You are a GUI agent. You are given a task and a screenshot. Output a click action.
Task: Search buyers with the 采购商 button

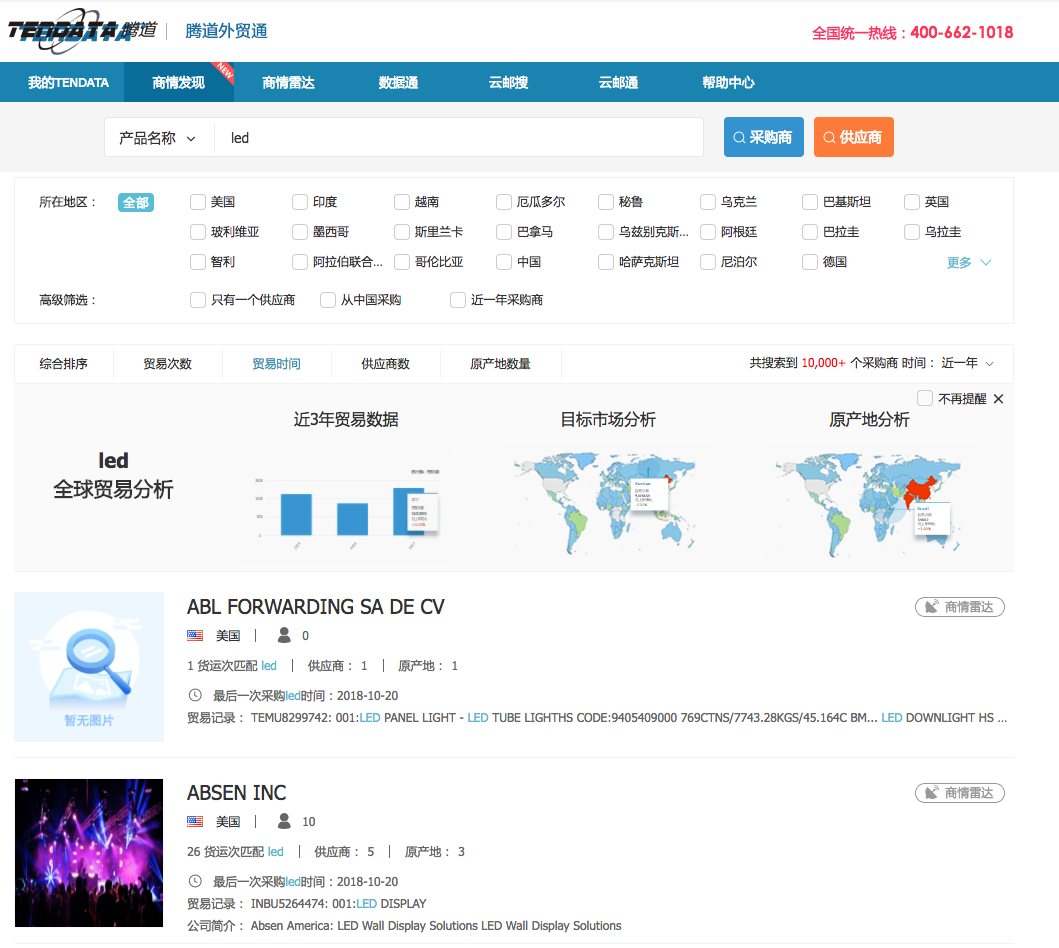pyautogui.click(x=764, y=137)
